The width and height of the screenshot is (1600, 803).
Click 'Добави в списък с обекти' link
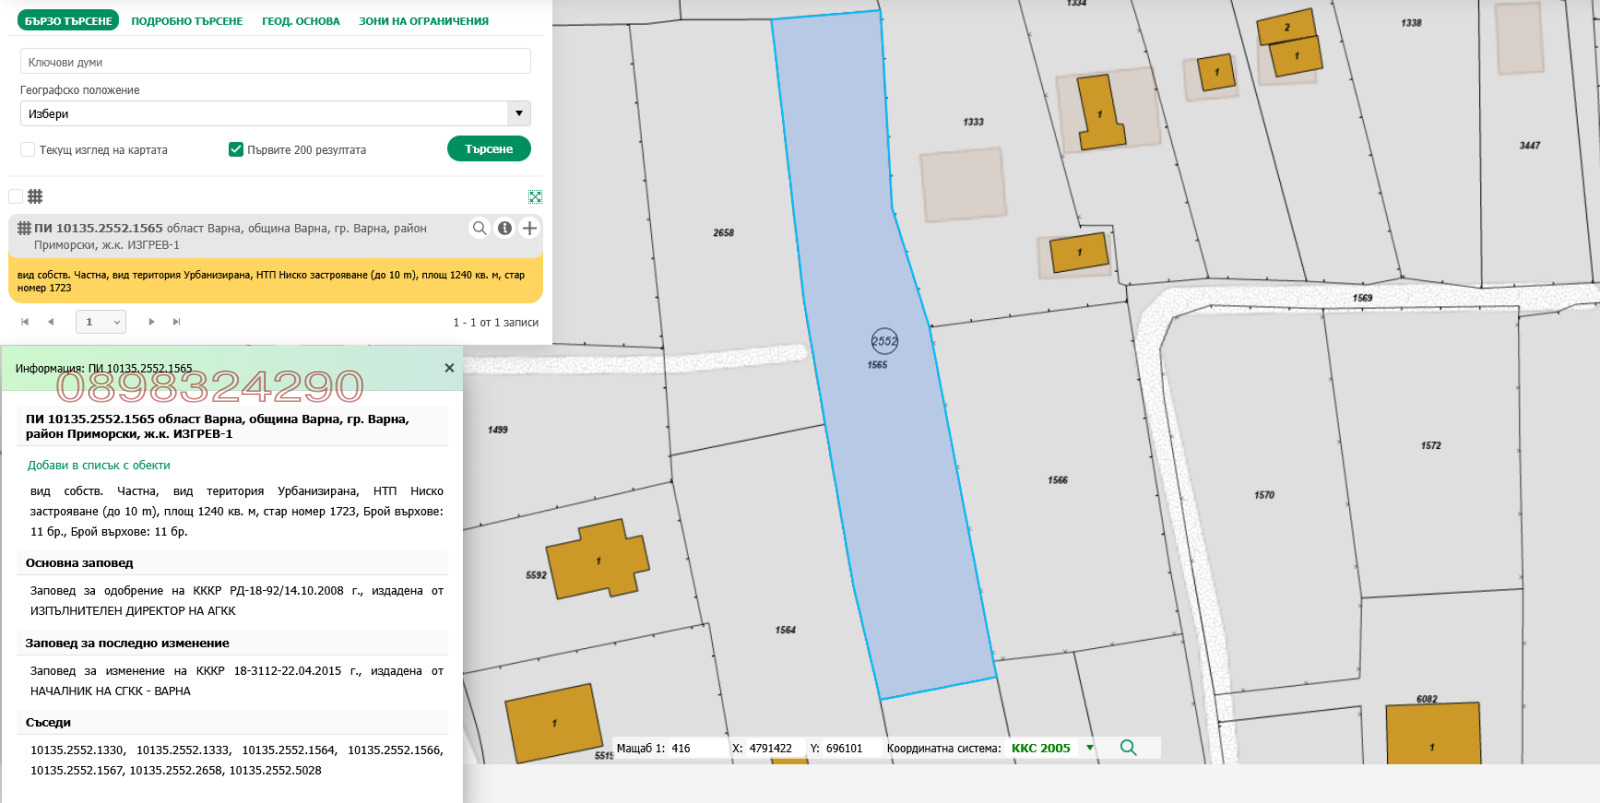coord(99,465)
